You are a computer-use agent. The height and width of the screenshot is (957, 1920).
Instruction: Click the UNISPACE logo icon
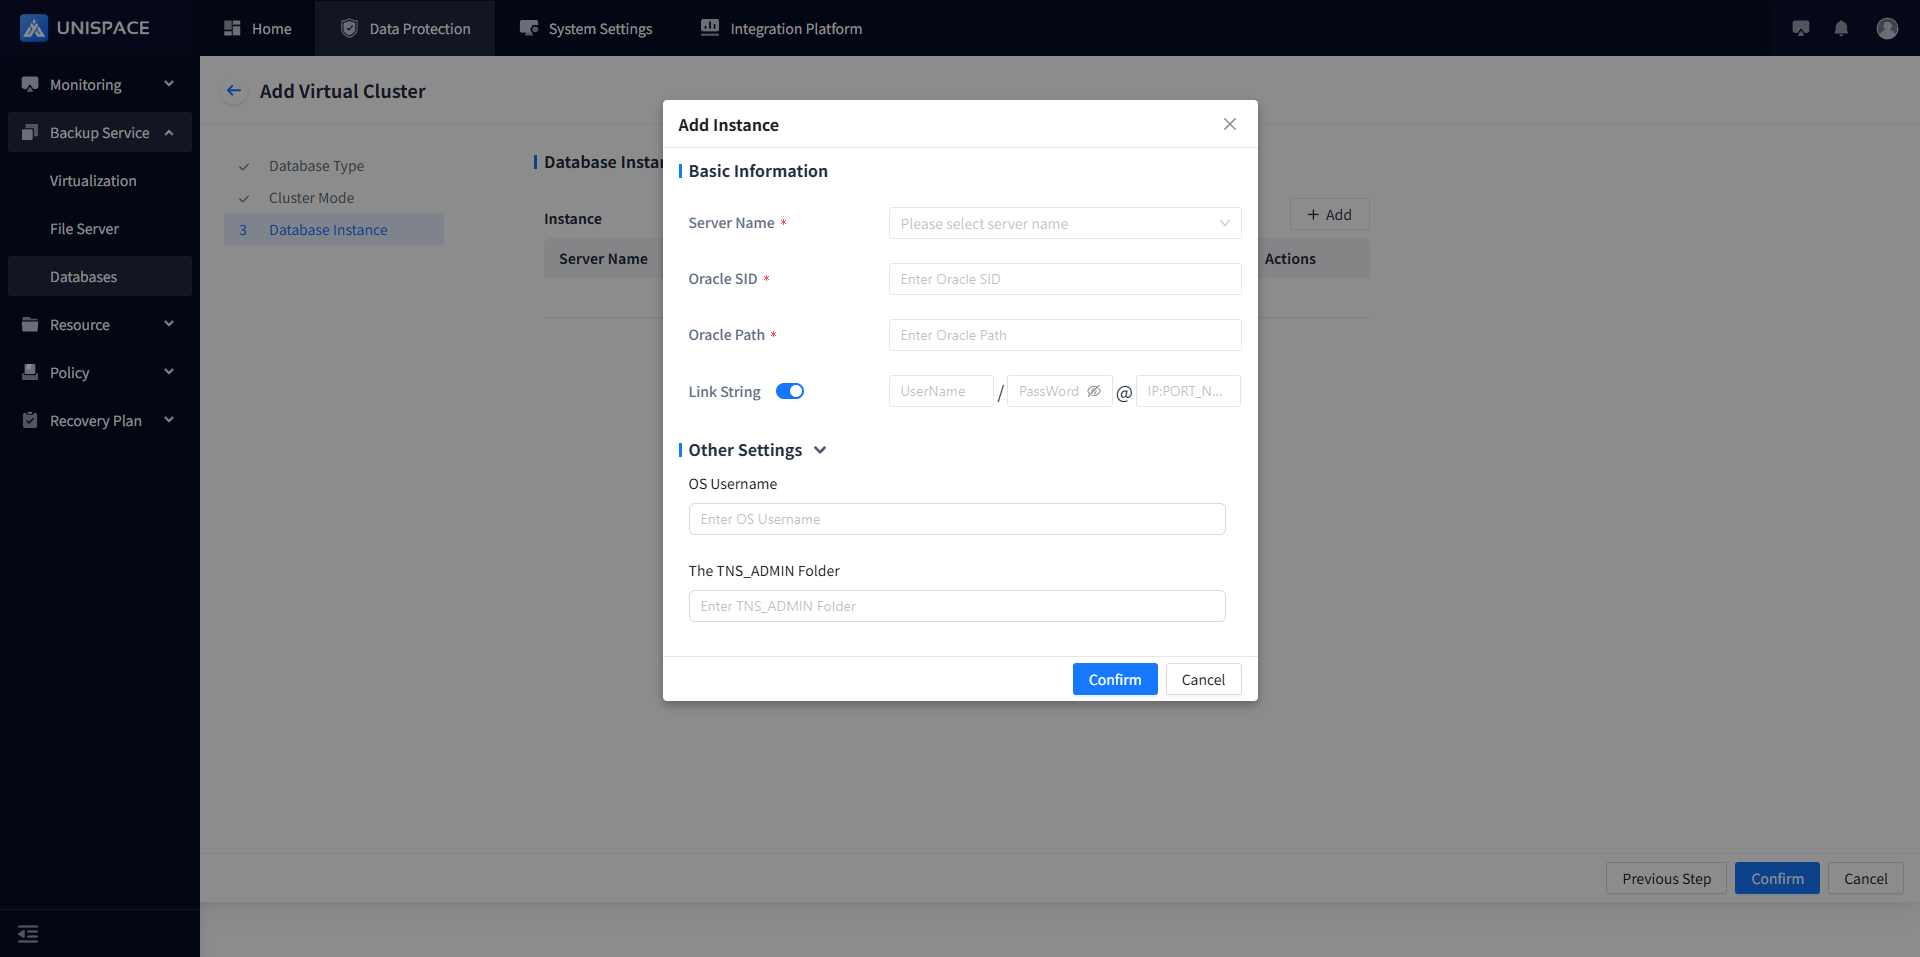tap(34, 28)
